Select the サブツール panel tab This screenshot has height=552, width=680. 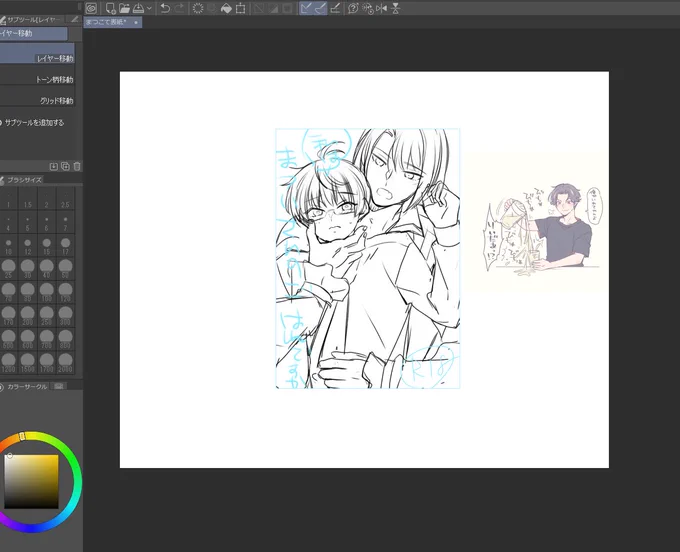[x=33, y=20]
